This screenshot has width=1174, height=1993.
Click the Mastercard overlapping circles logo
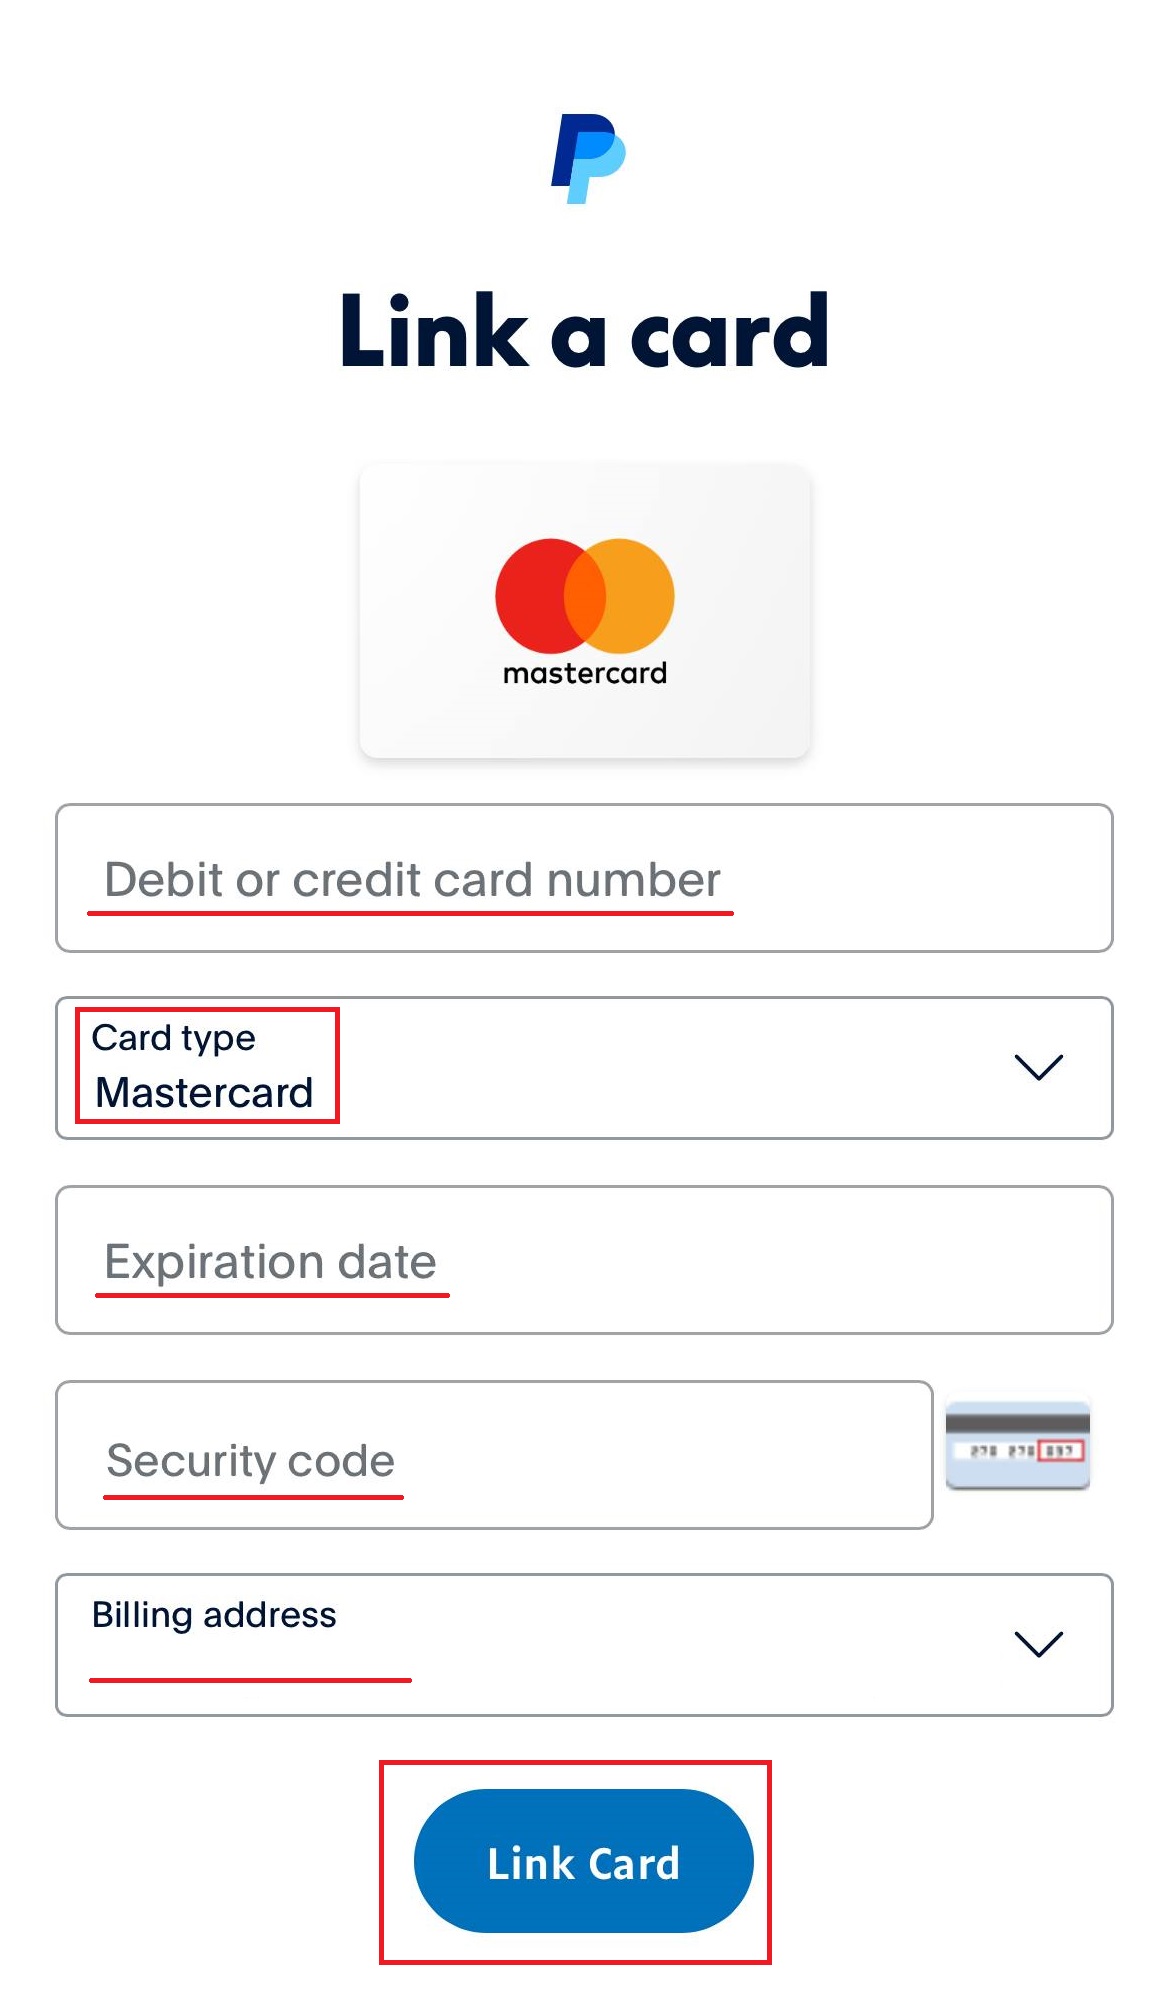pyautogui.click(x=585, y=596)
